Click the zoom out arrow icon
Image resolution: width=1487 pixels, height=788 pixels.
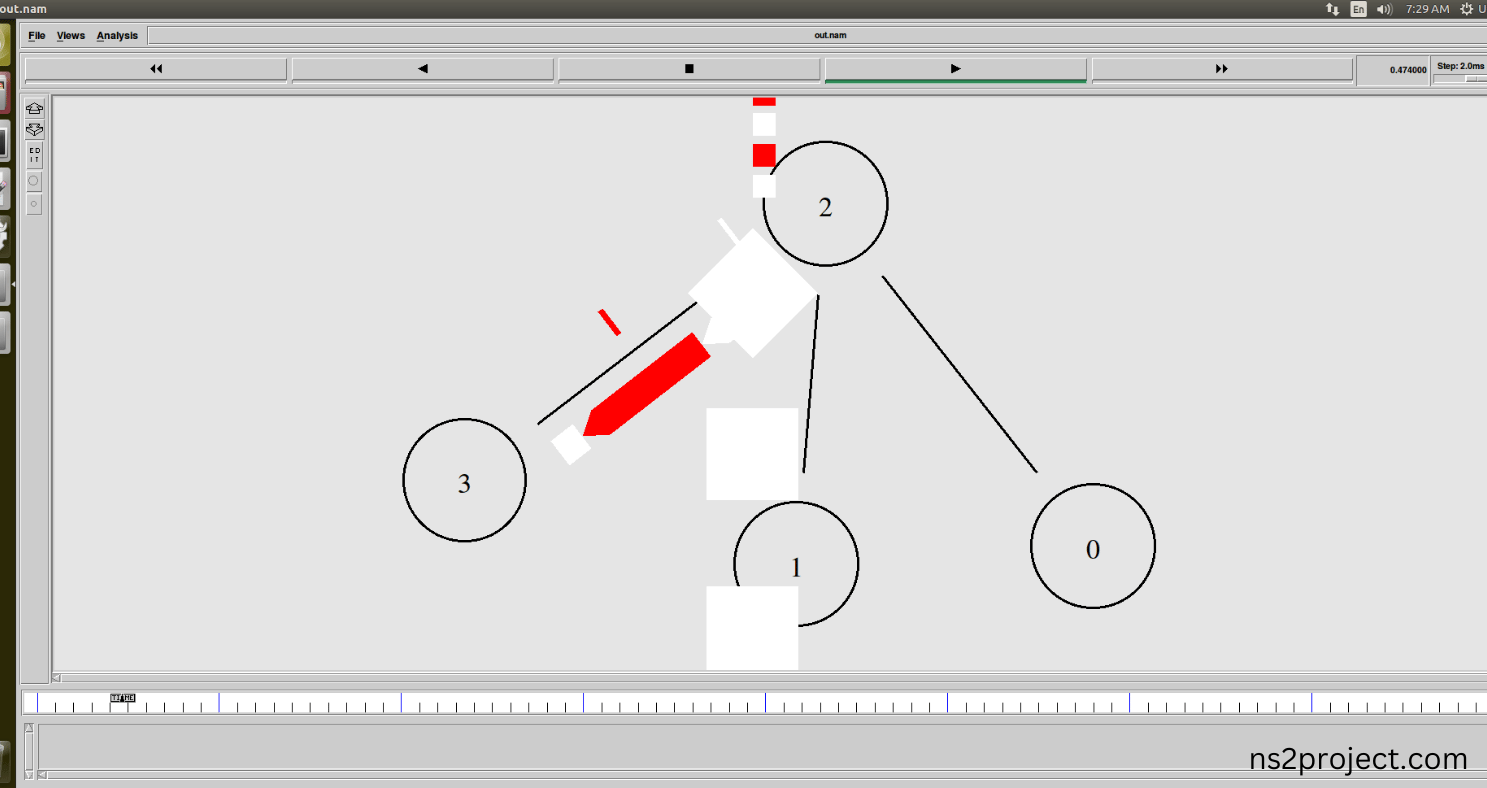34,129
